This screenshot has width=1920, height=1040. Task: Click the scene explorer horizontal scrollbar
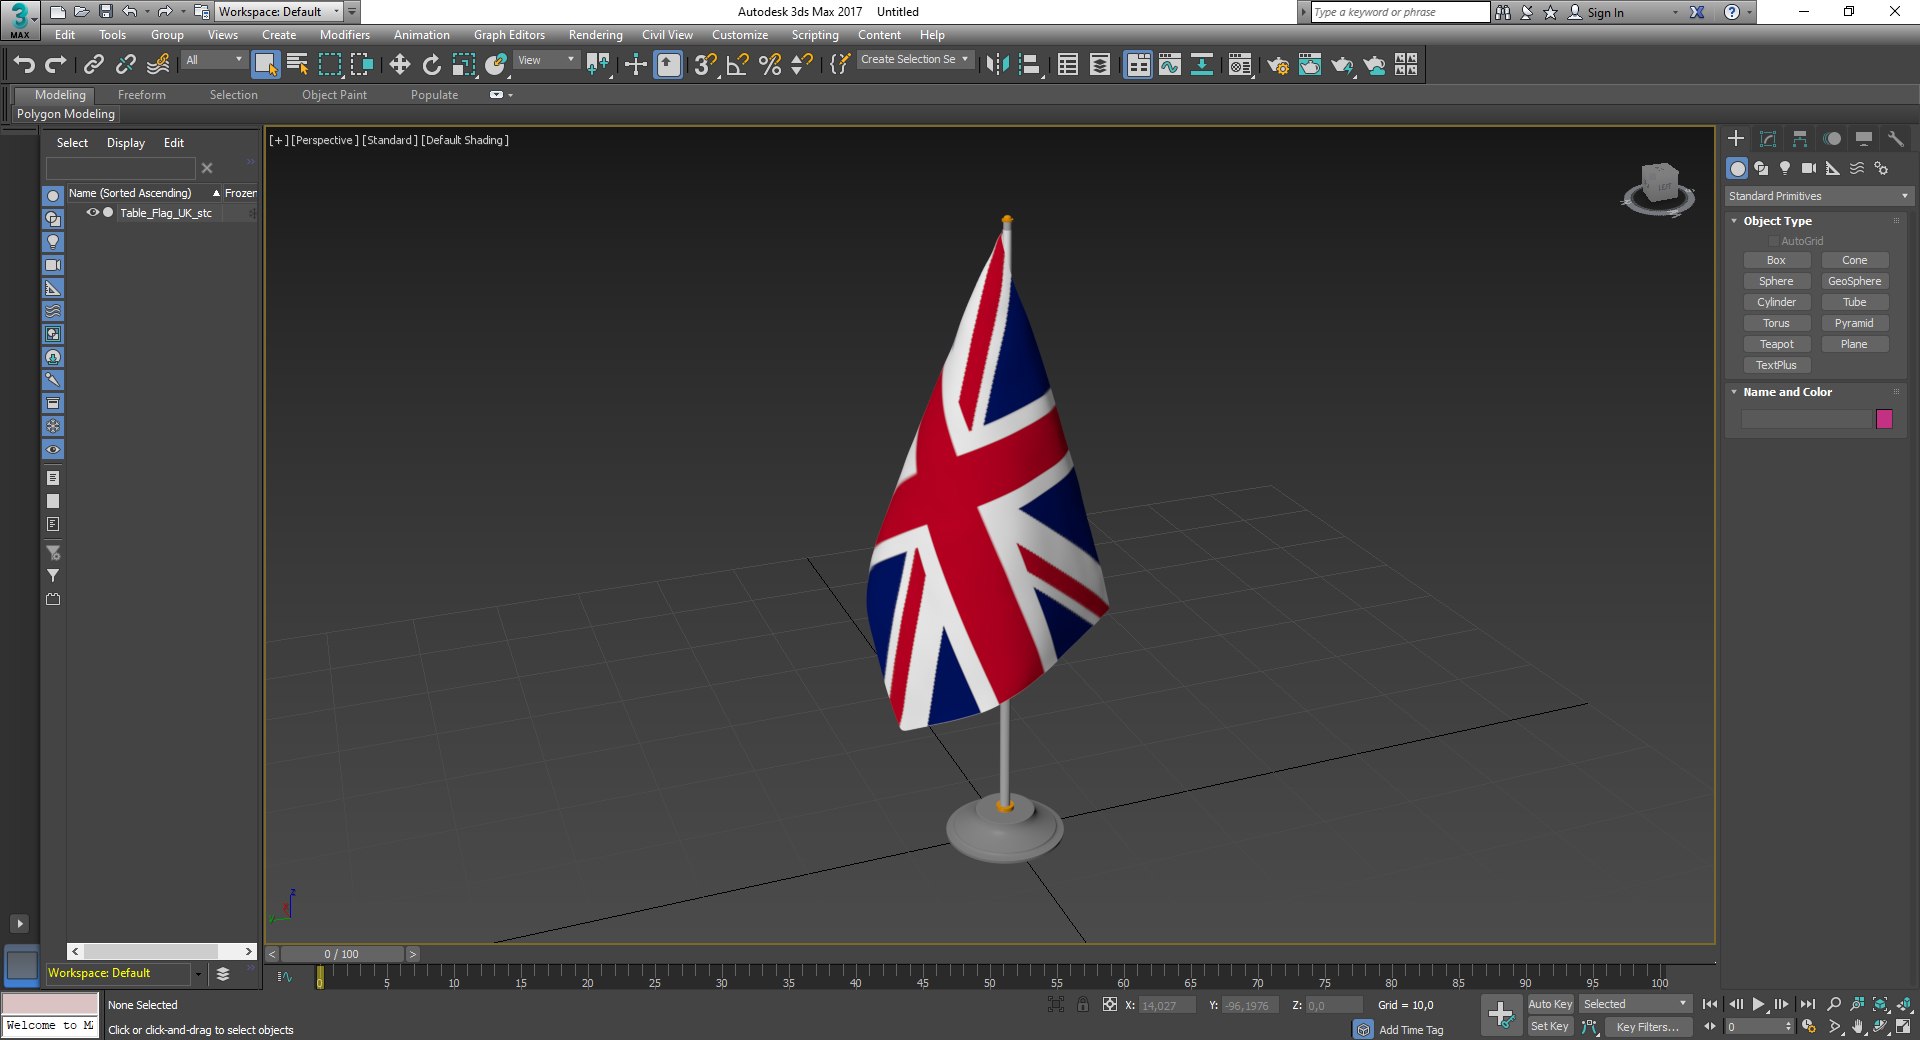tap(162, 951)
